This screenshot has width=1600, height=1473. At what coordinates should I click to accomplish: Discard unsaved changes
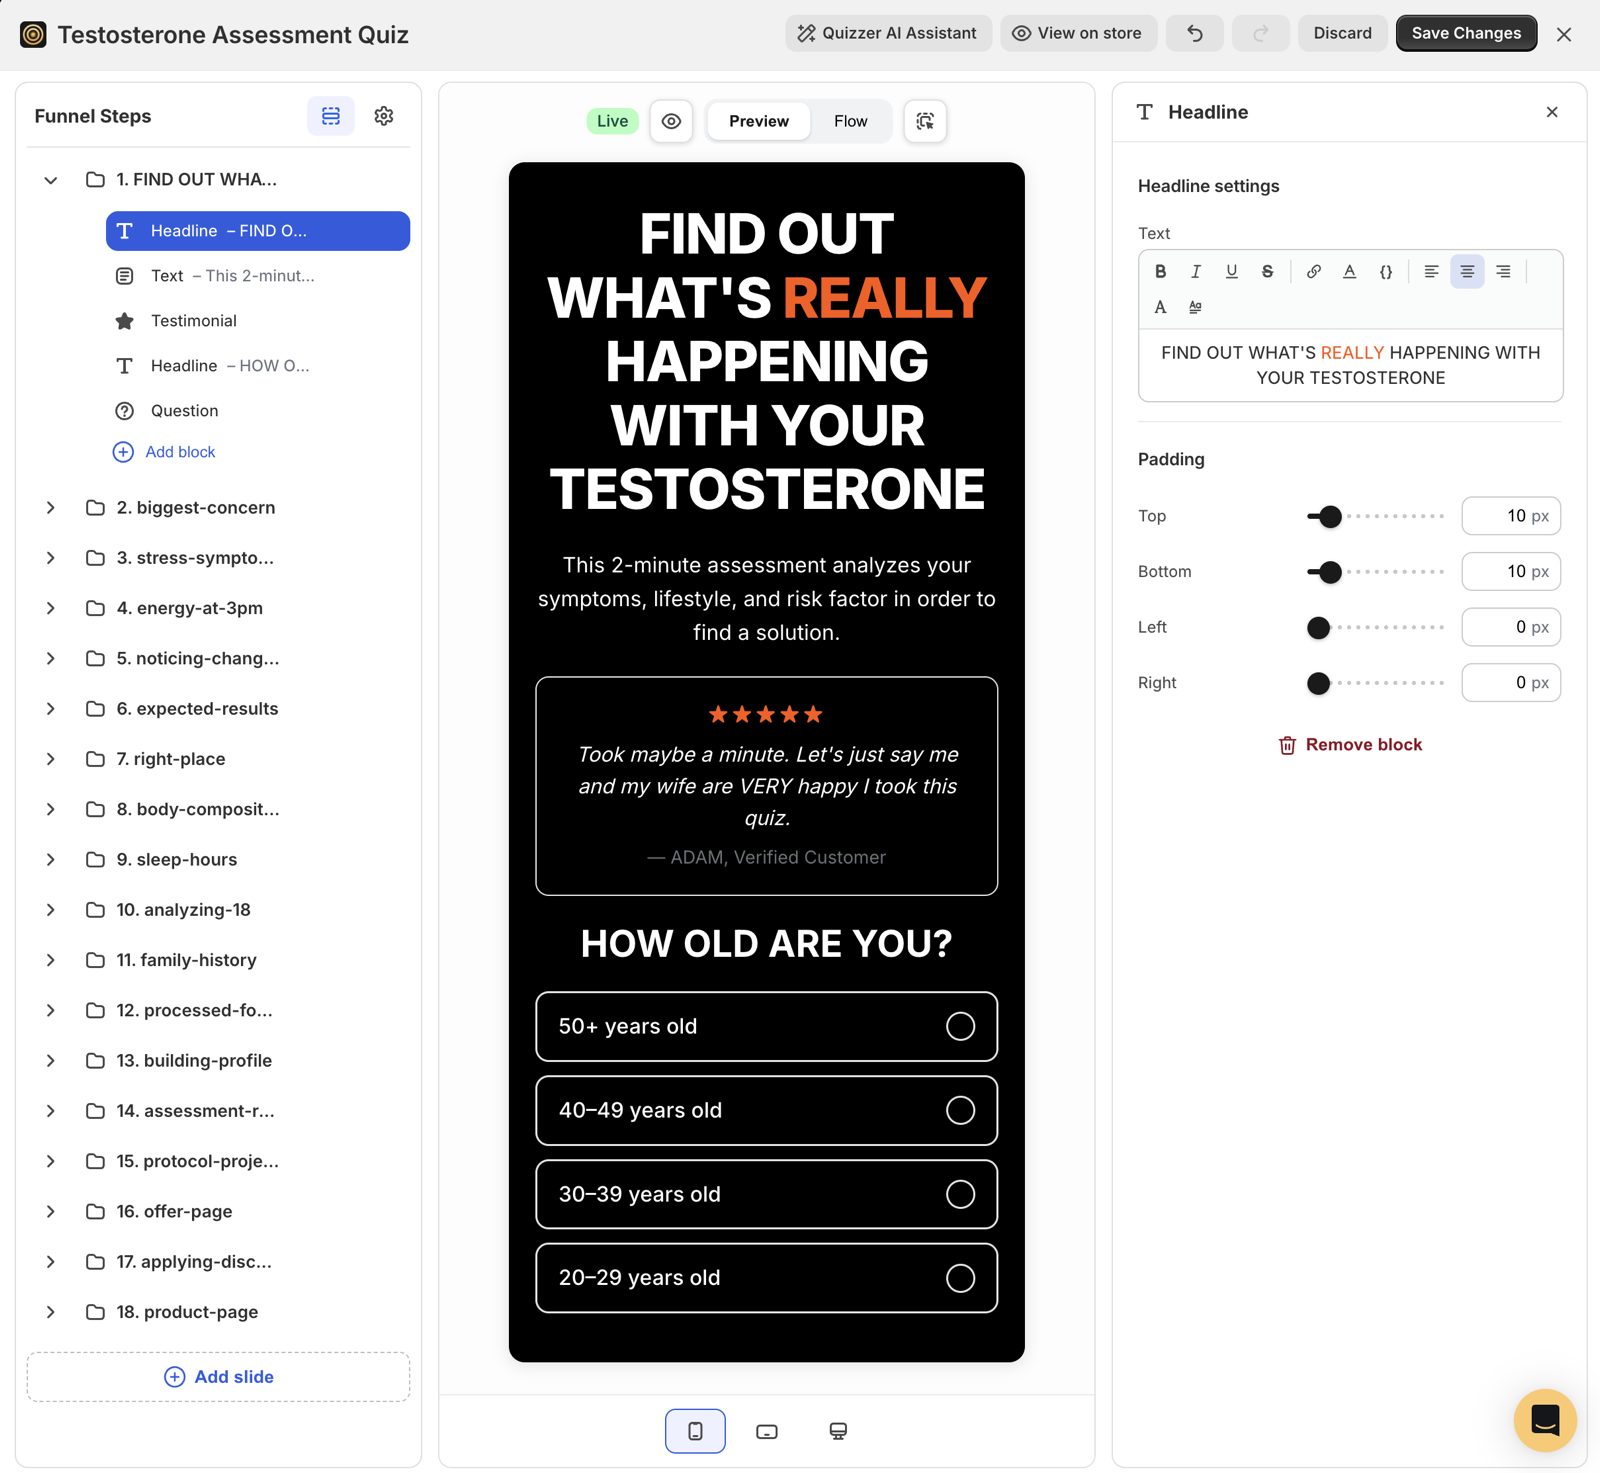[1342, 33]
